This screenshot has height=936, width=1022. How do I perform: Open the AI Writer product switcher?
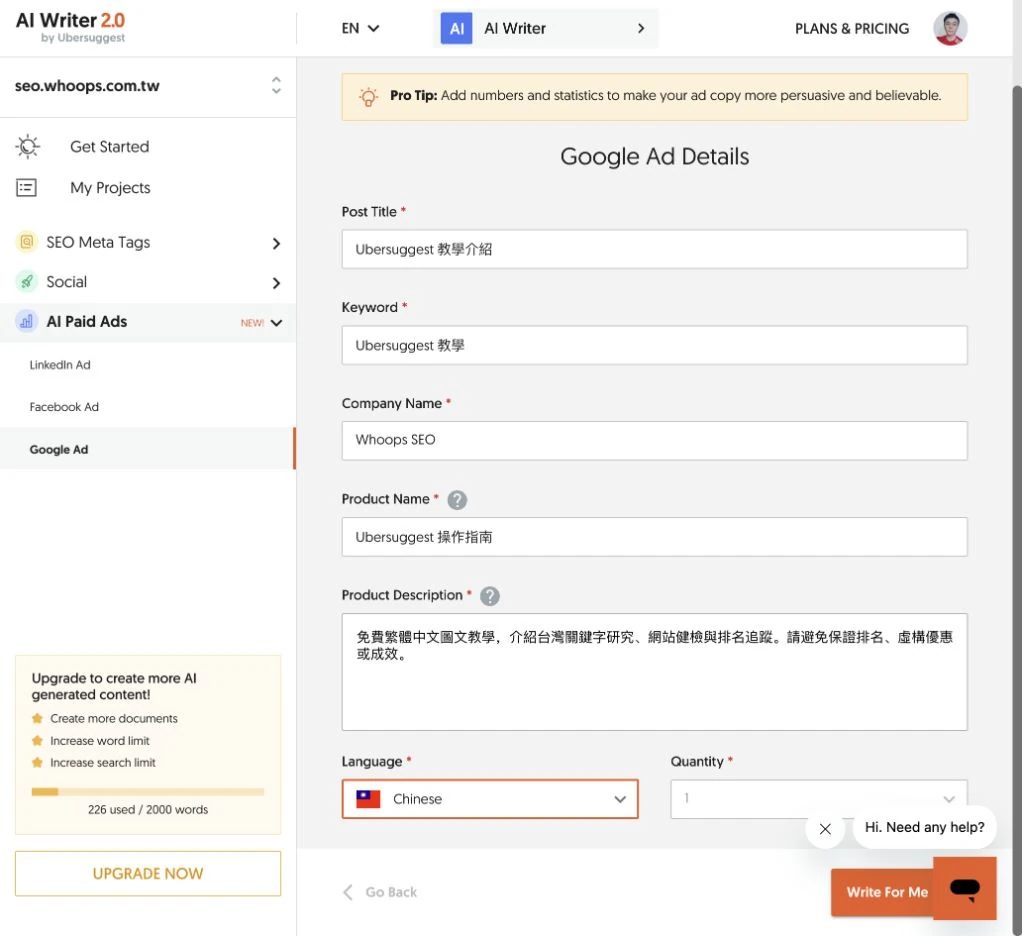pyautogui.click(x=546, y=28)
